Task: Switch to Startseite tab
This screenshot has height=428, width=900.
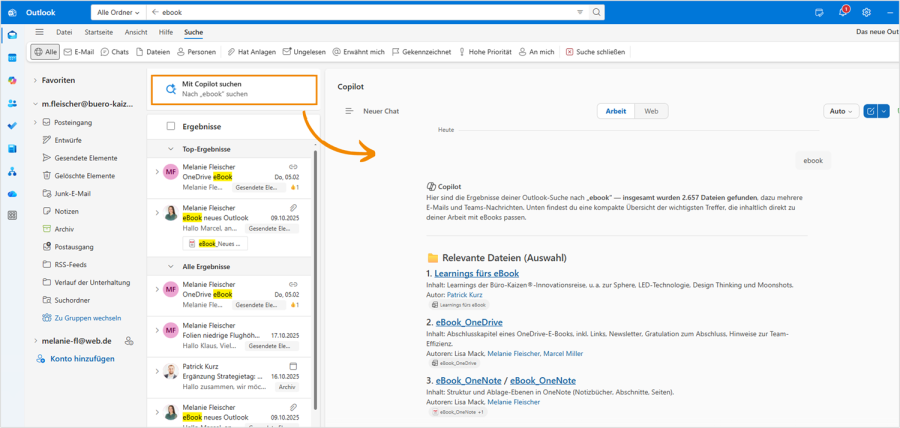Action: click(x=98, y=32)
